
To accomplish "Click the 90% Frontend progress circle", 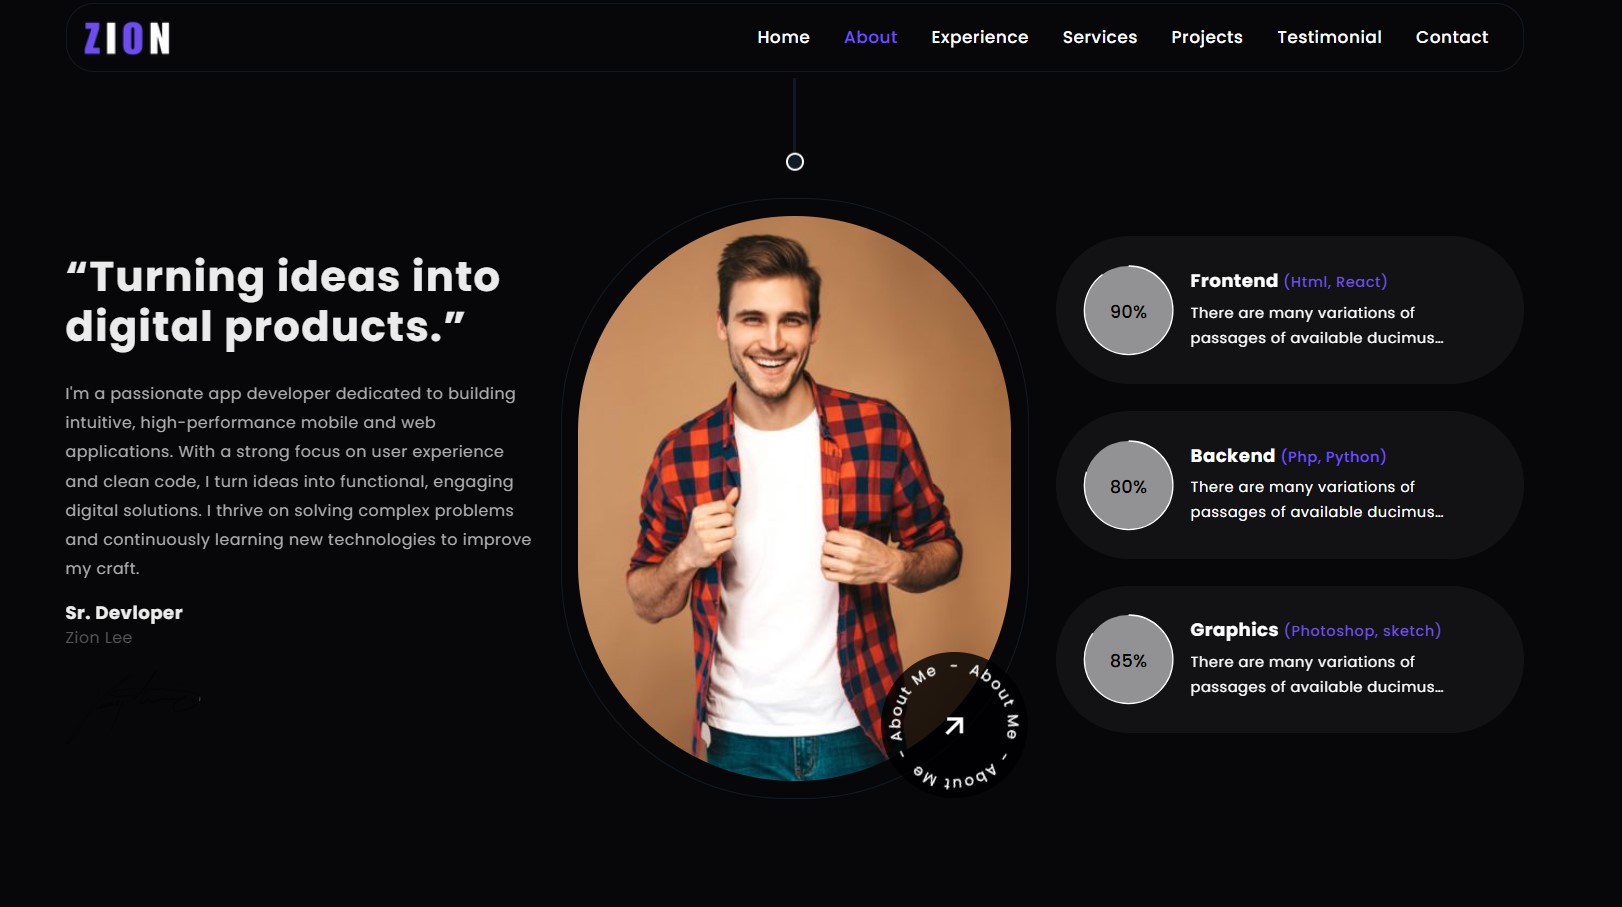I will click(1128, 311).
